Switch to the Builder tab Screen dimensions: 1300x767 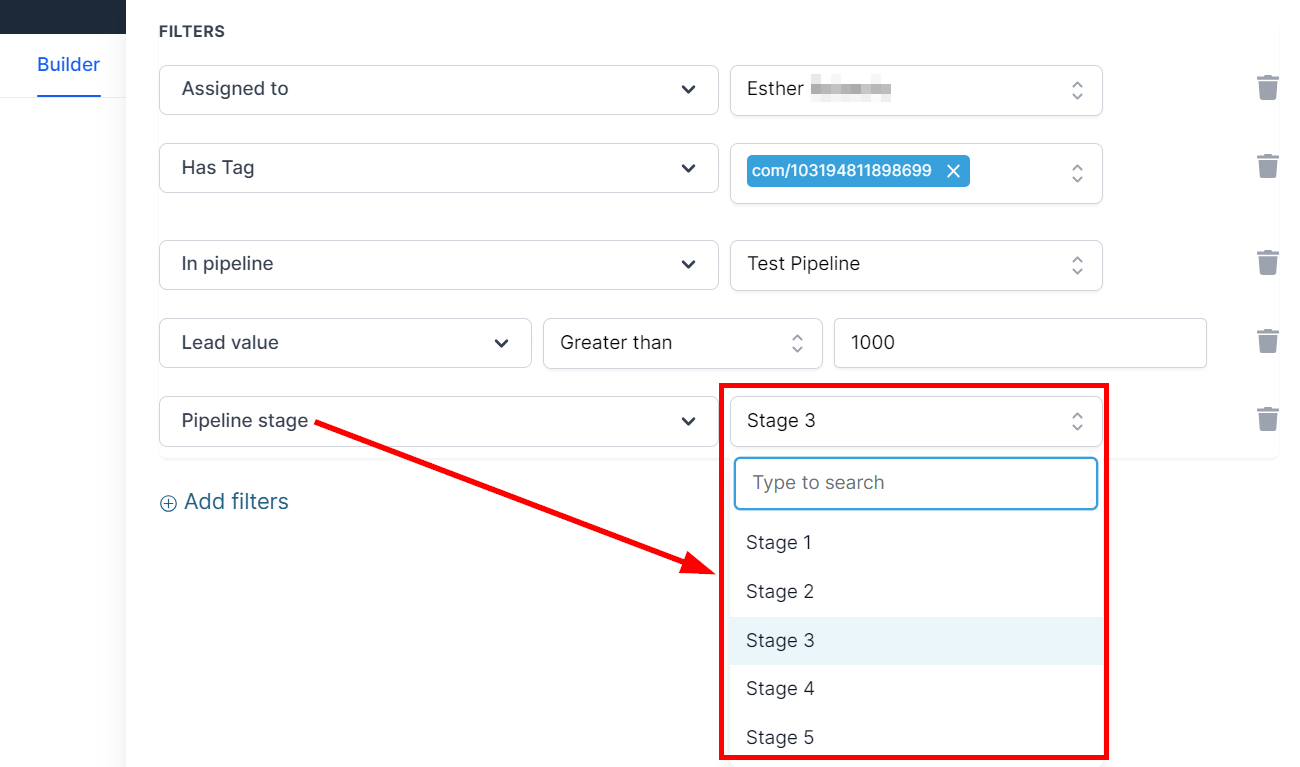(68, 65)
